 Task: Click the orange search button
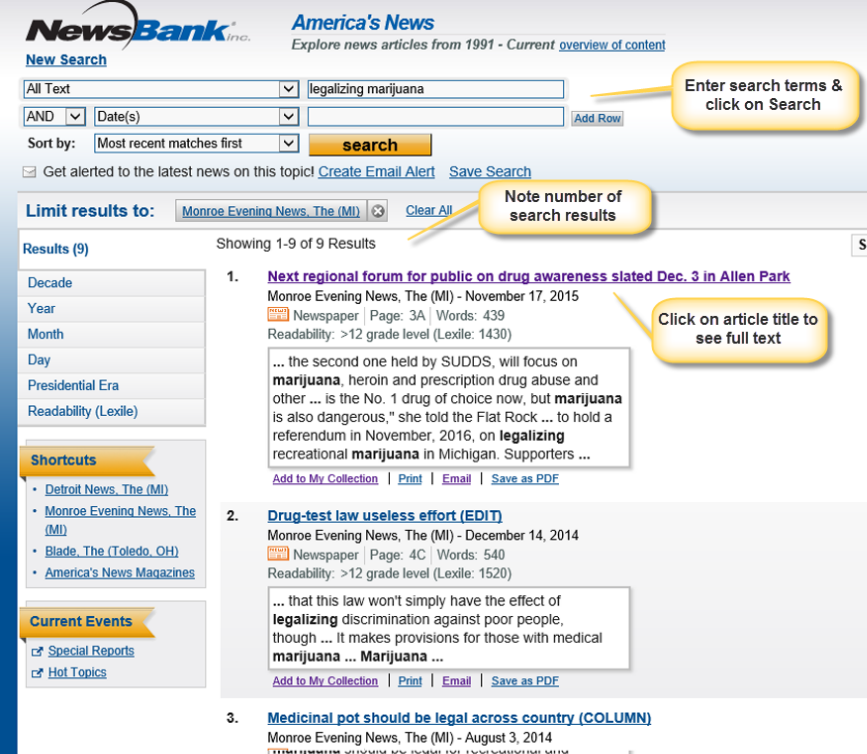tap(370, 145)
